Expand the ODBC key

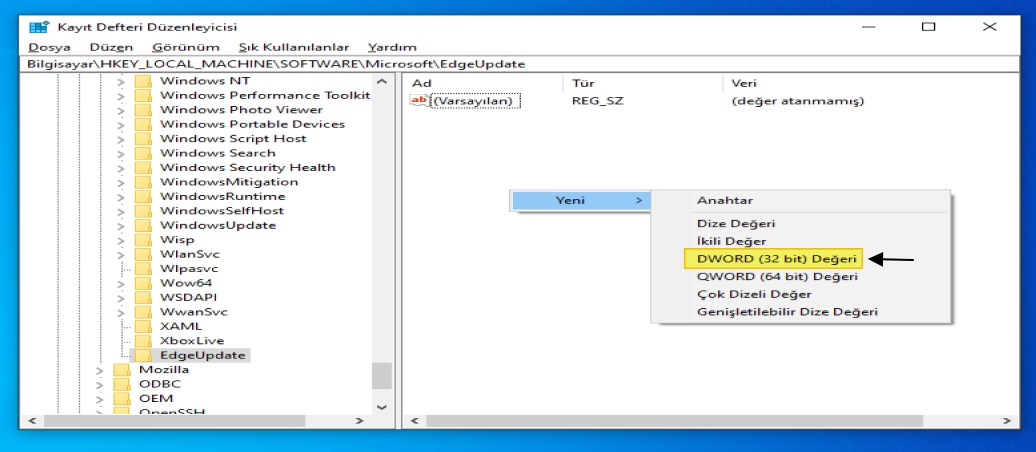[x=100, y=385]
